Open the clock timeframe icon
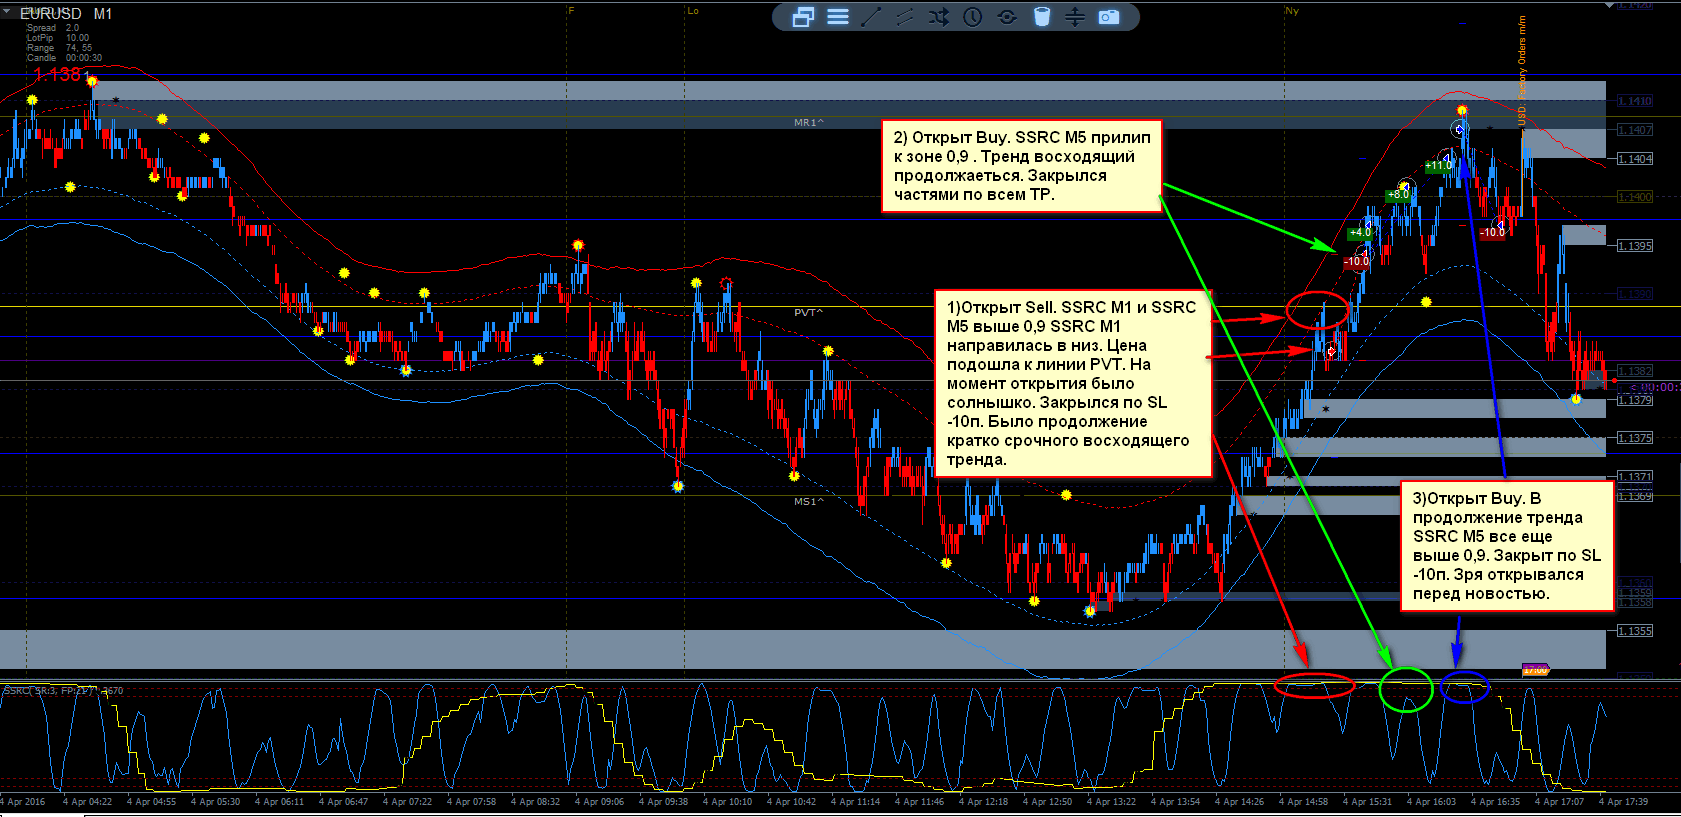The image size is (1681, 817). coord(973,17)
